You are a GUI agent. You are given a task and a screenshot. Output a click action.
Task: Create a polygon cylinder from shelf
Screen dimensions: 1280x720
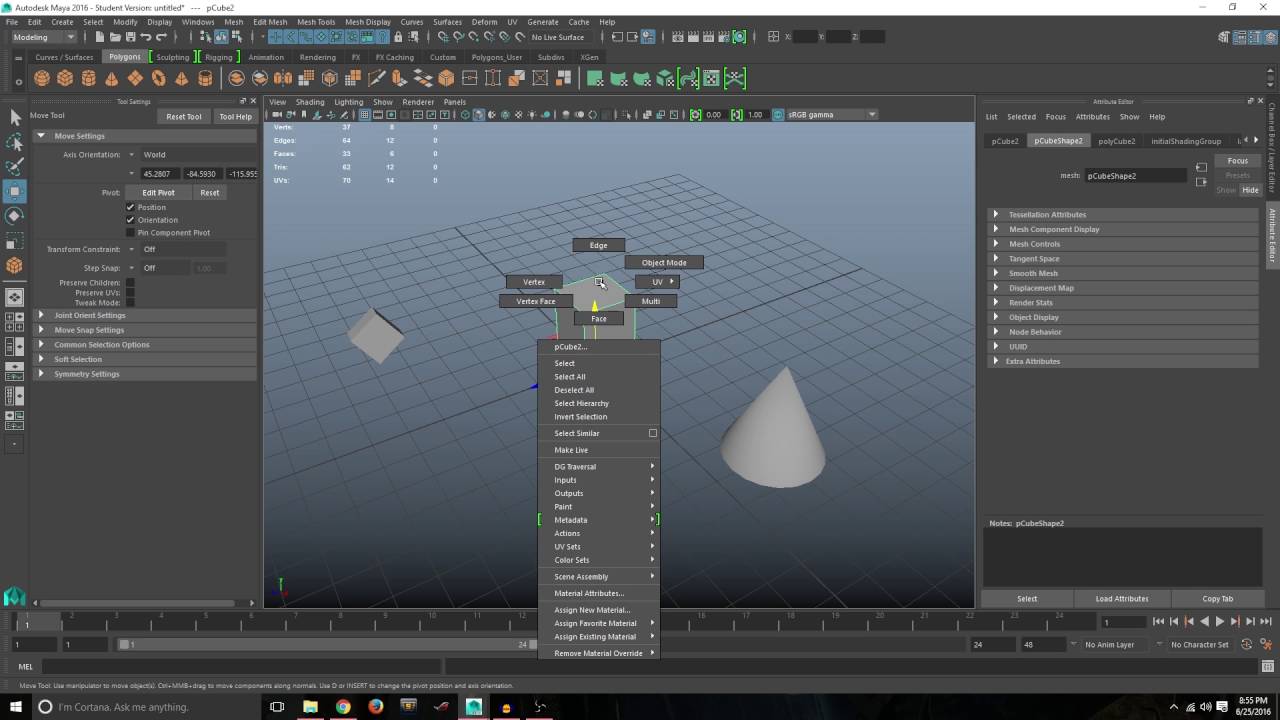pyautogui.click(x=88, y=78)
